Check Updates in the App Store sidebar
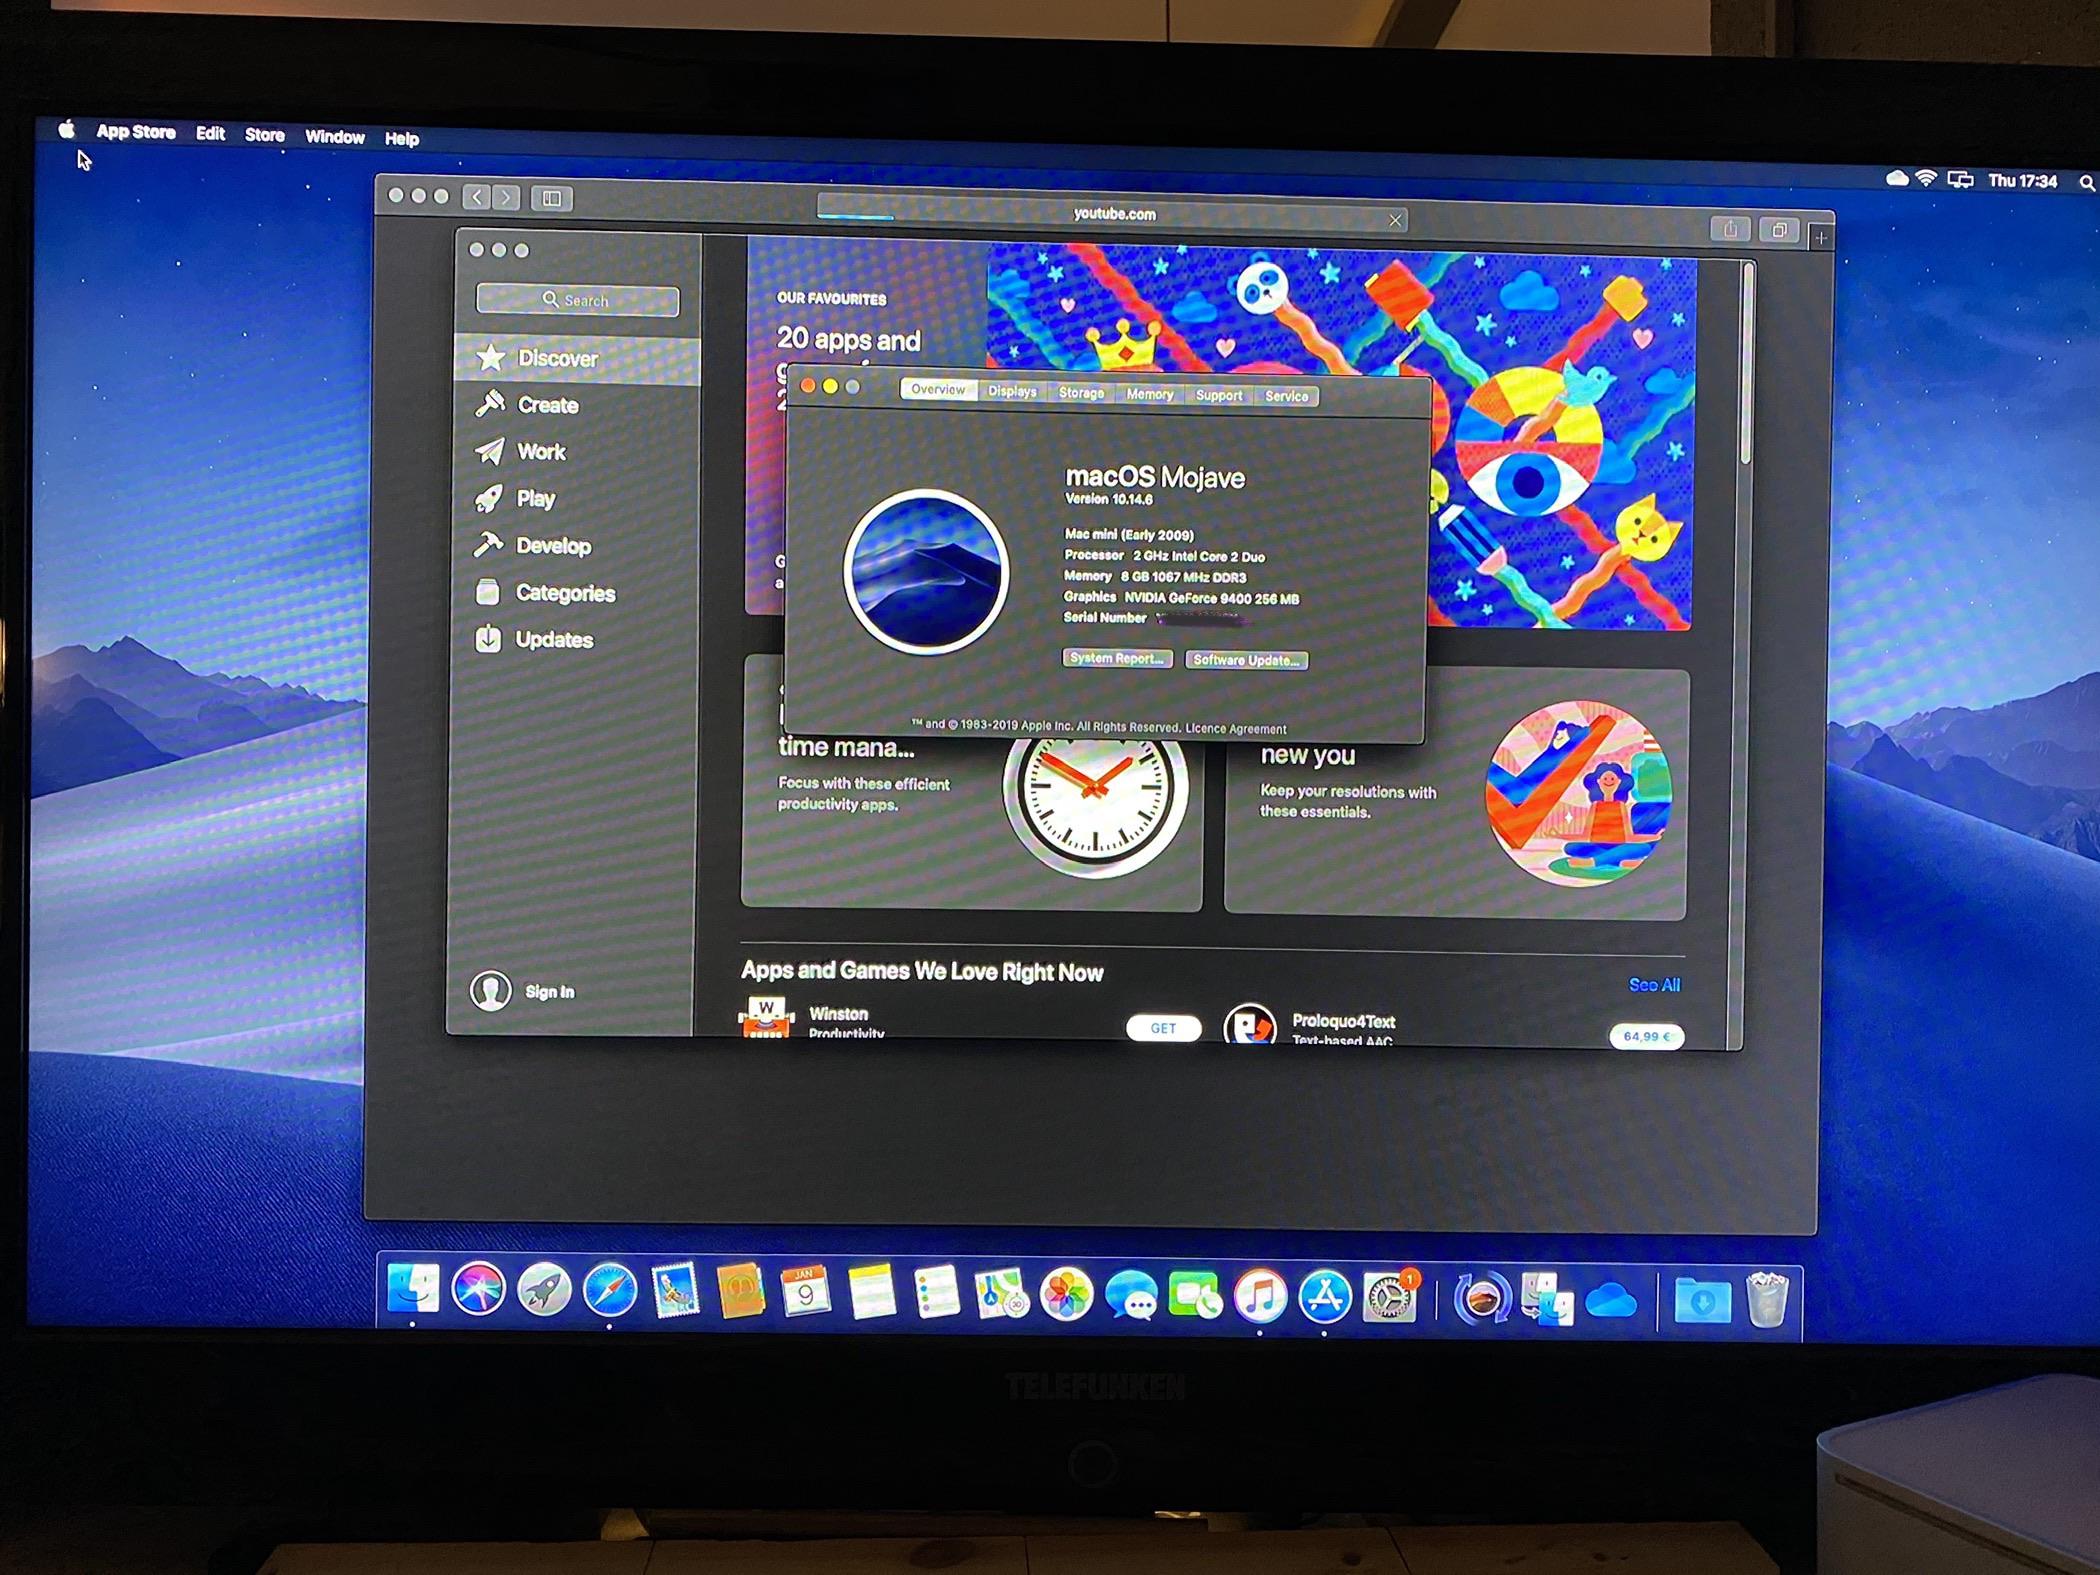 tap(554, 640)
